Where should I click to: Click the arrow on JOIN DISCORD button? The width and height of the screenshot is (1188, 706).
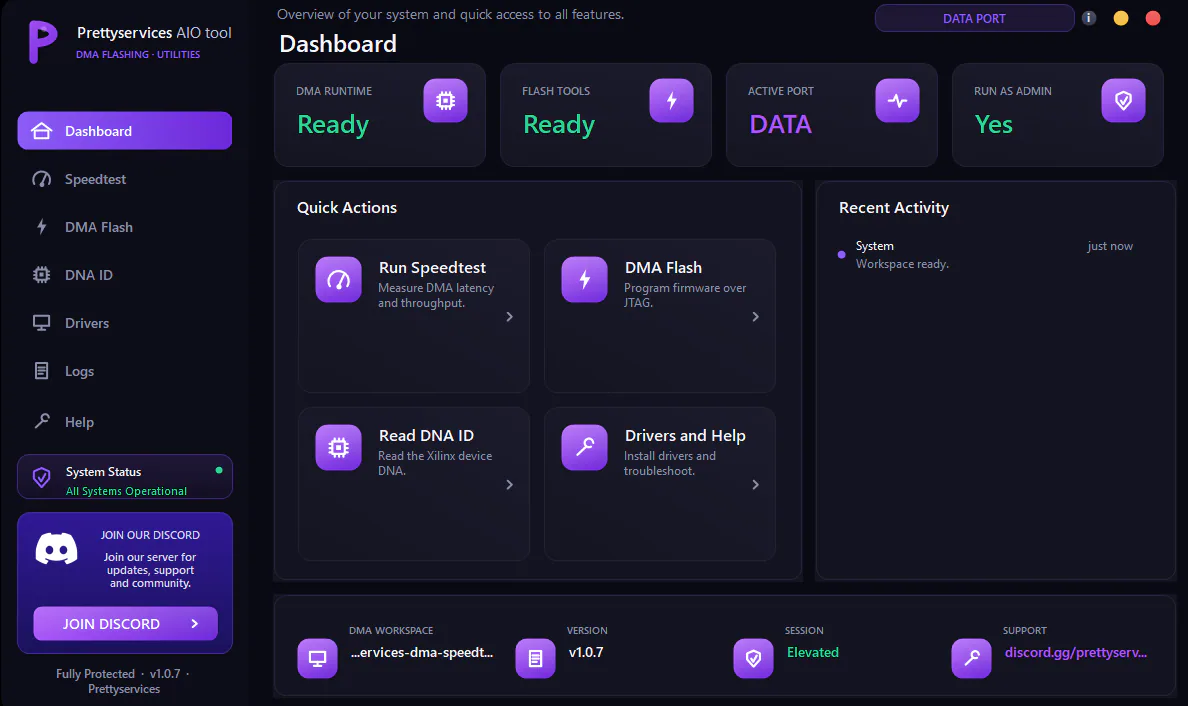coord(195,623)
